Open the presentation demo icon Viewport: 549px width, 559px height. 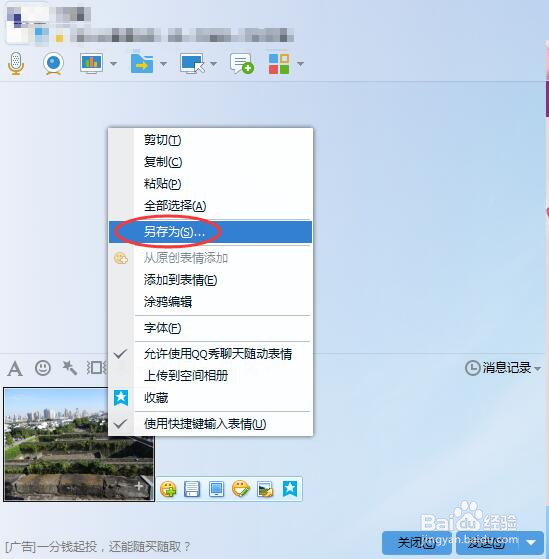pos(92,63)
